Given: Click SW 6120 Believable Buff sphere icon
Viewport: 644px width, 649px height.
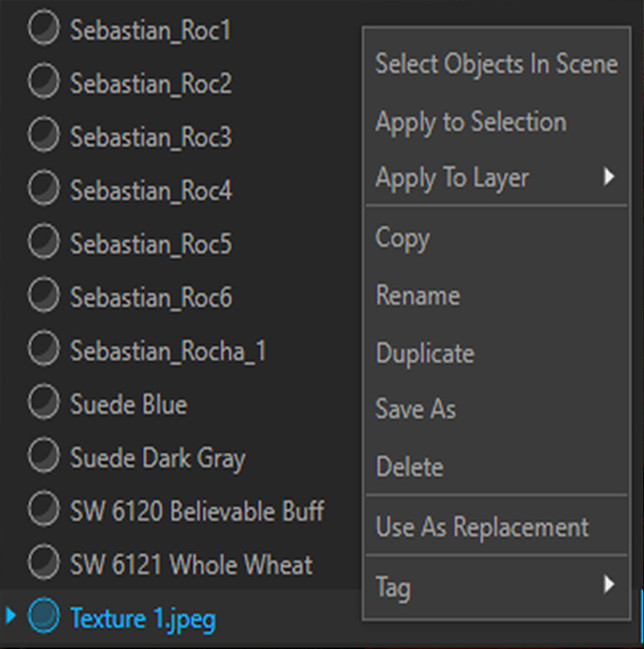Looking at the screenshot, I should pyautogui.click(x=43, y=510).
